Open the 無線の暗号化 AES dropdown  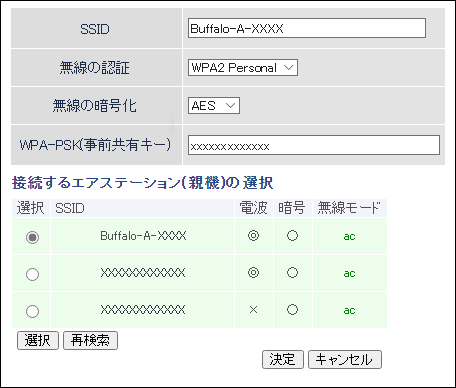coord(214,106)
